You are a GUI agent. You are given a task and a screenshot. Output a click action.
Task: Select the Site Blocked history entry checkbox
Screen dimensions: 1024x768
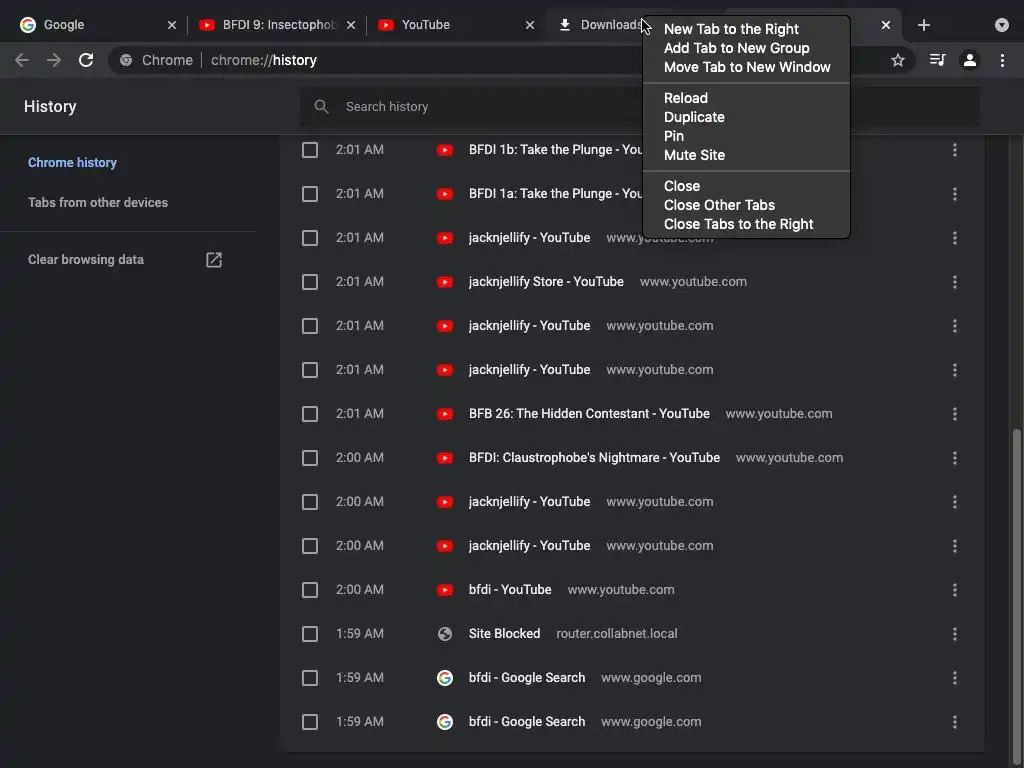click(310, 634)
